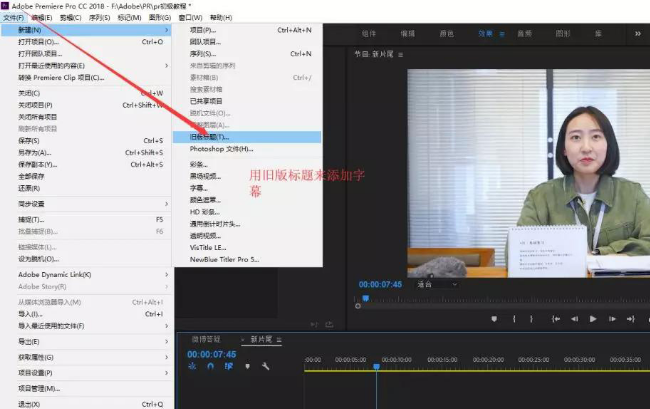Switch to the 新片尾 sequence tab
Screen dimensions: 650x409
tap(261, 339)
